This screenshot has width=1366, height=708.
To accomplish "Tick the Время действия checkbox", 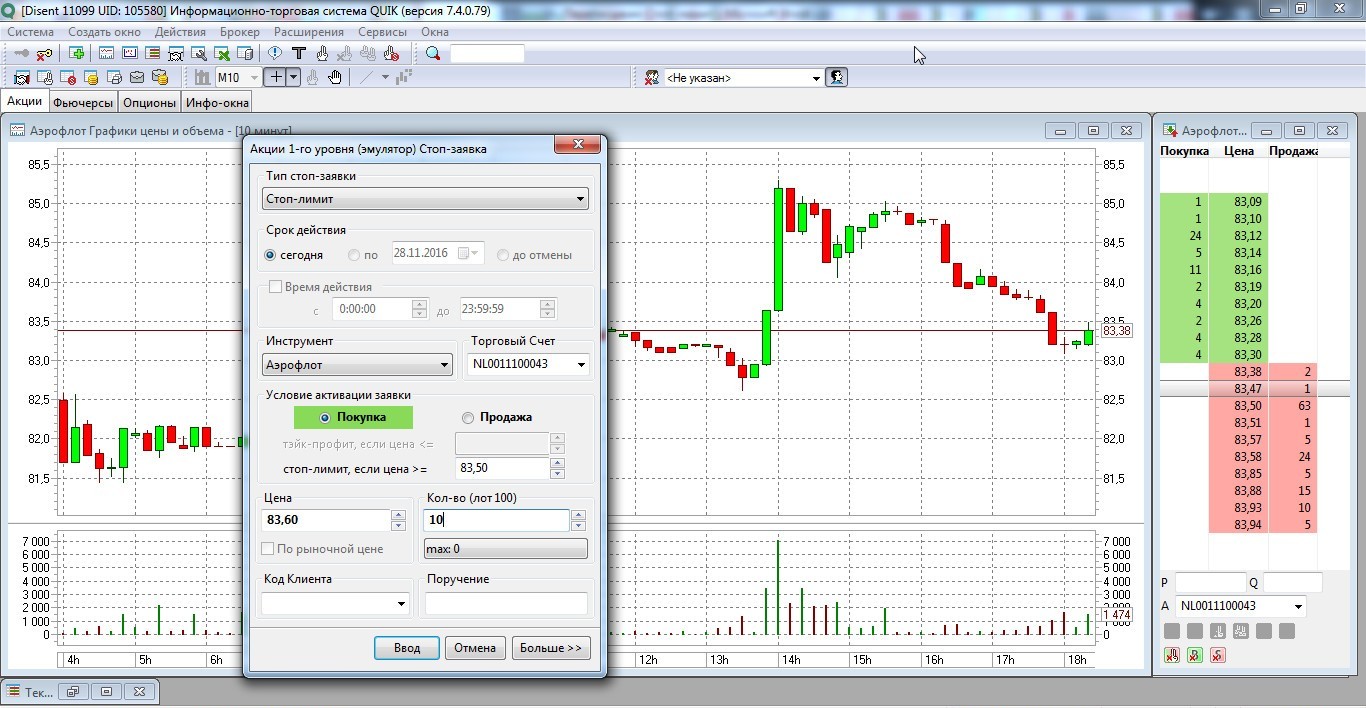I will [275, 287].
